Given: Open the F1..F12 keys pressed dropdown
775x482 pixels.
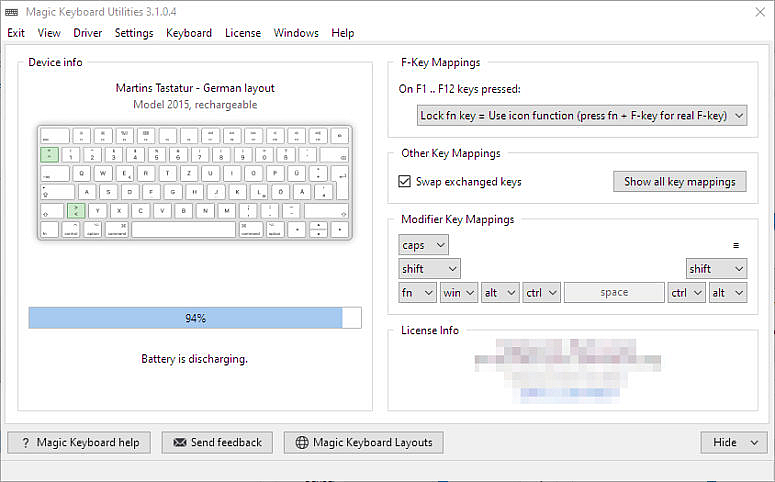Looking at the screenshot, I should pos(582,116).
